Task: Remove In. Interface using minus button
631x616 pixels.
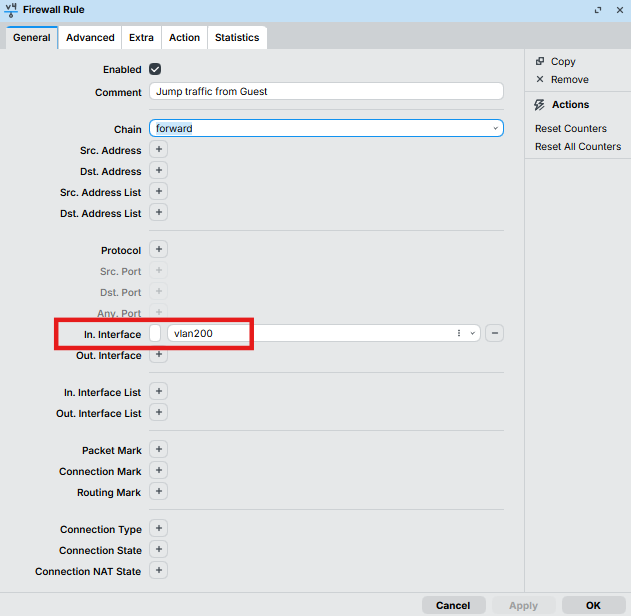Action: [495, 333]
